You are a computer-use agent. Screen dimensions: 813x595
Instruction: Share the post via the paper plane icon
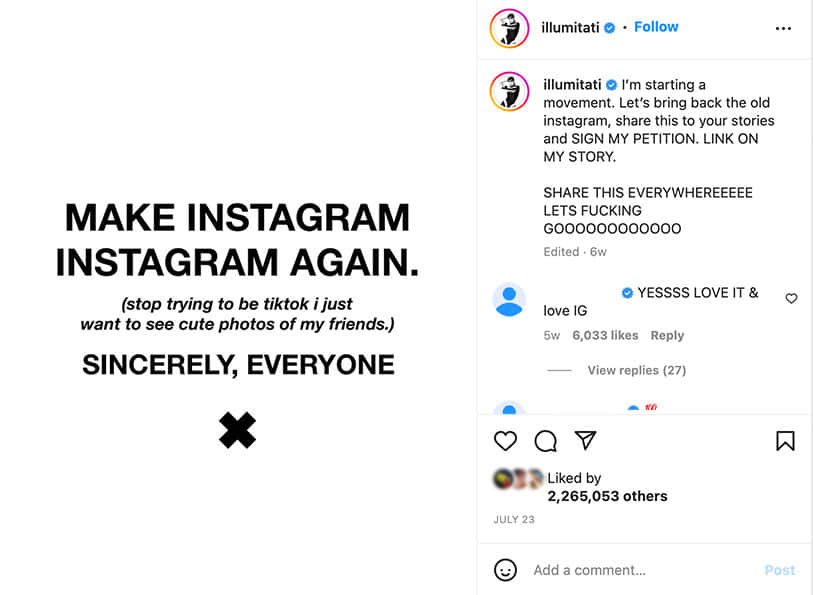(584, 440)
